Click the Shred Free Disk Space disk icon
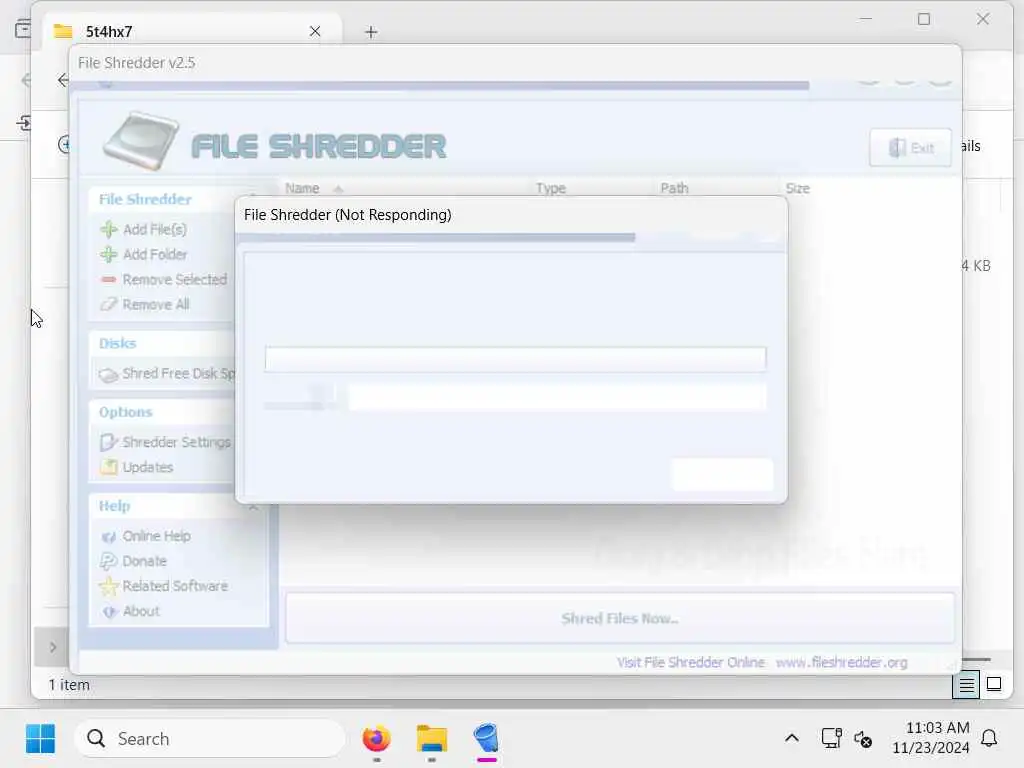This screenshot has width=1024, height=768. coord(108,374)
